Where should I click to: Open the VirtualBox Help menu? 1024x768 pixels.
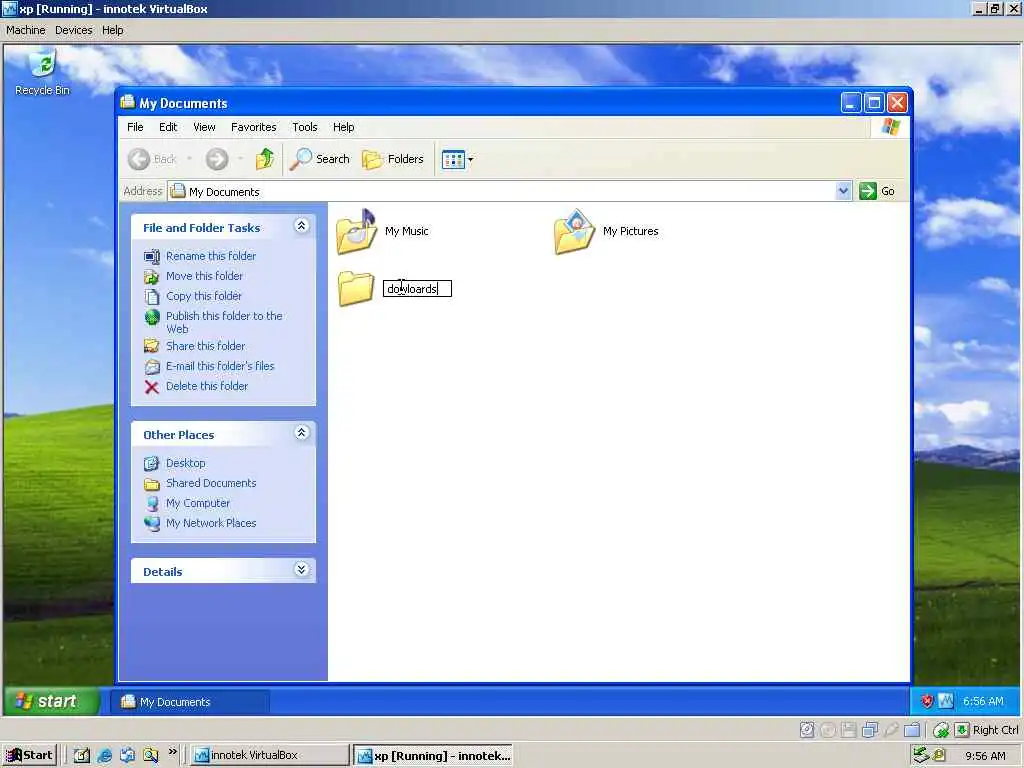[112, 30]
